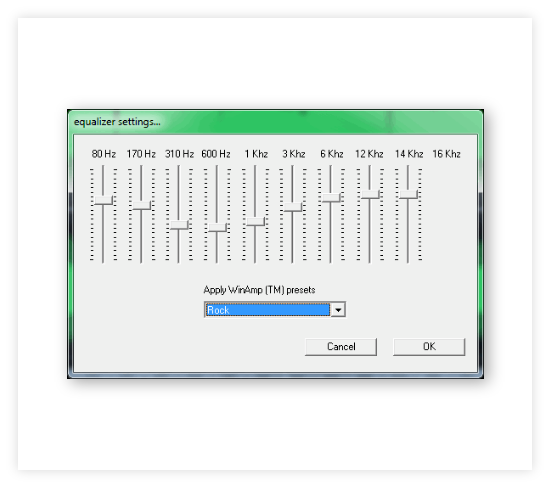Click the 80 Hz slider handle
550x488 pixels.
tap(103, 200)
